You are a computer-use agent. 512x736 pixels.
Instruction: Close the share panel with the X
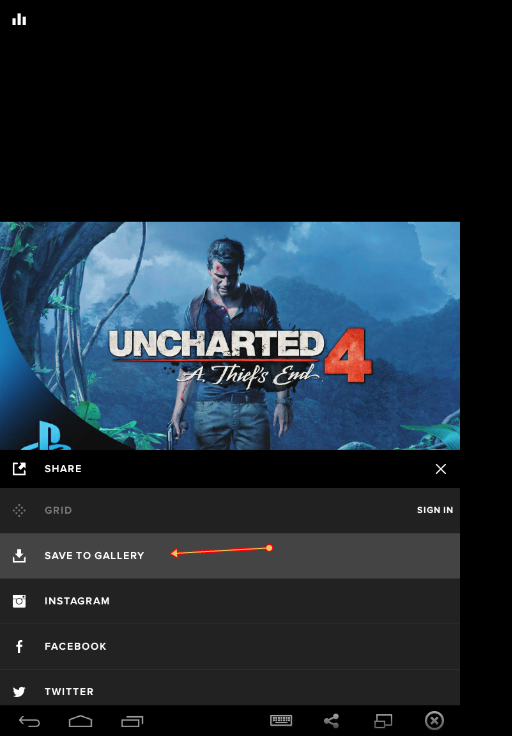(441, 469)
